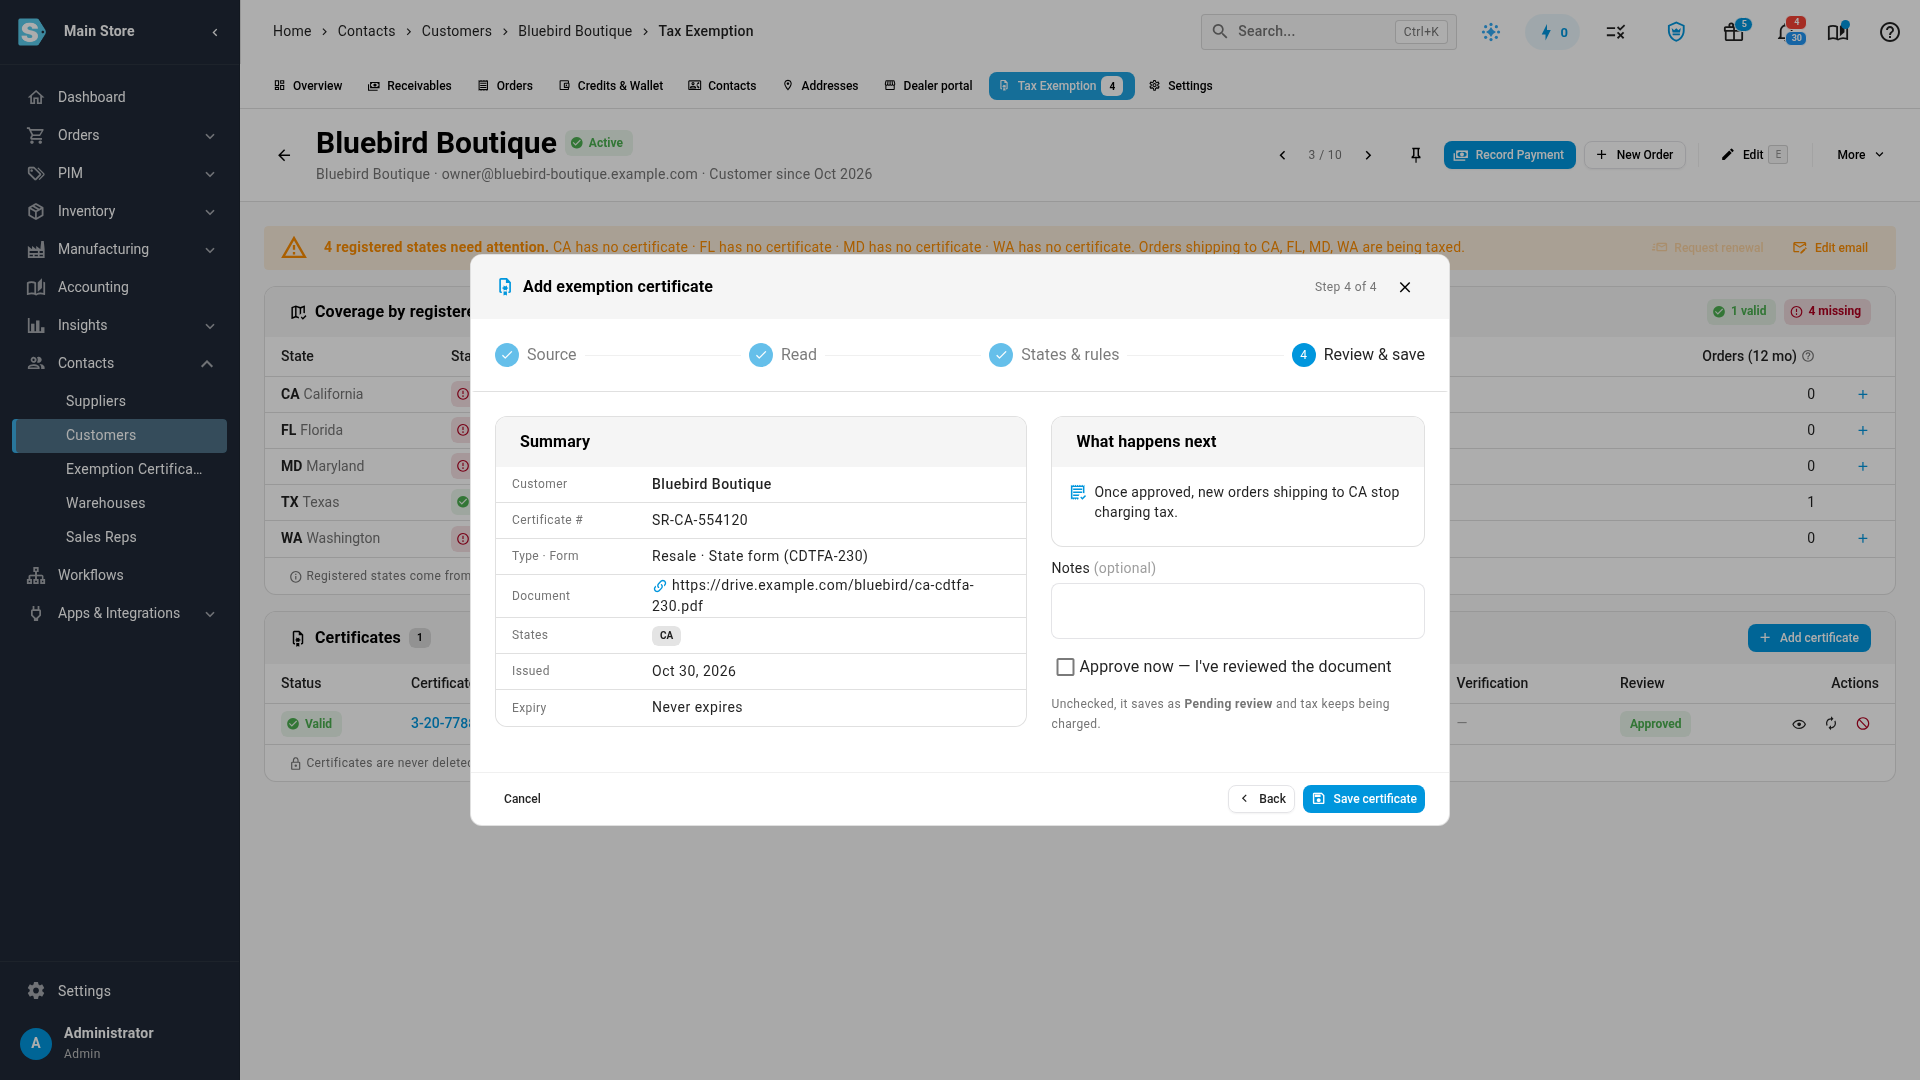Click the shield icon in top bar
1920x1080 pixels.
(1676, 32)
